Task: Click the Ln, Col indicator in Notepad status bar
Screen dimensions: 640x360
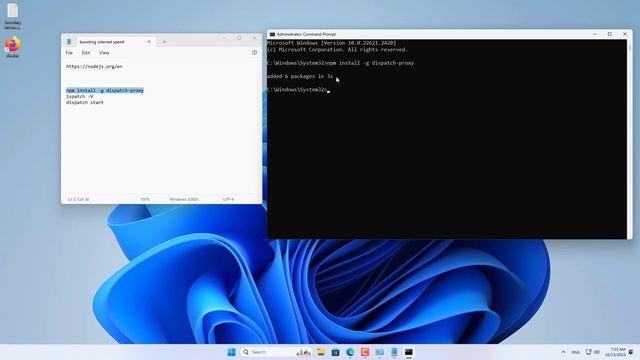Action: click(x=78, y=199)
